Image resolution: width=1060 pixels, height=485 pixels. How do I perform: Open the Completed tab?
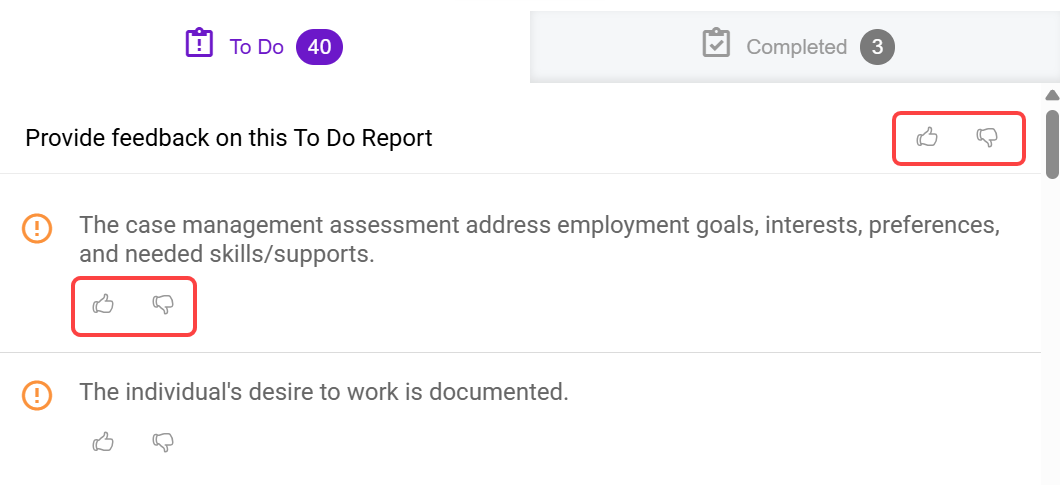click(796, 47)
